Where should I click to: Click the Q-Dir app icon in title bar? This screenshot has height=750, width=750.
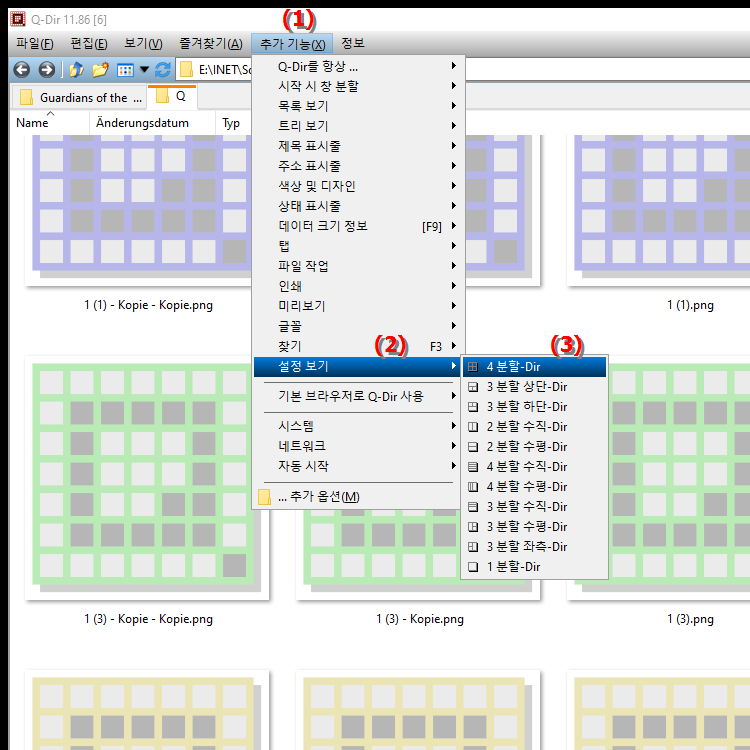pyautogui.click(x=18, y=19)
